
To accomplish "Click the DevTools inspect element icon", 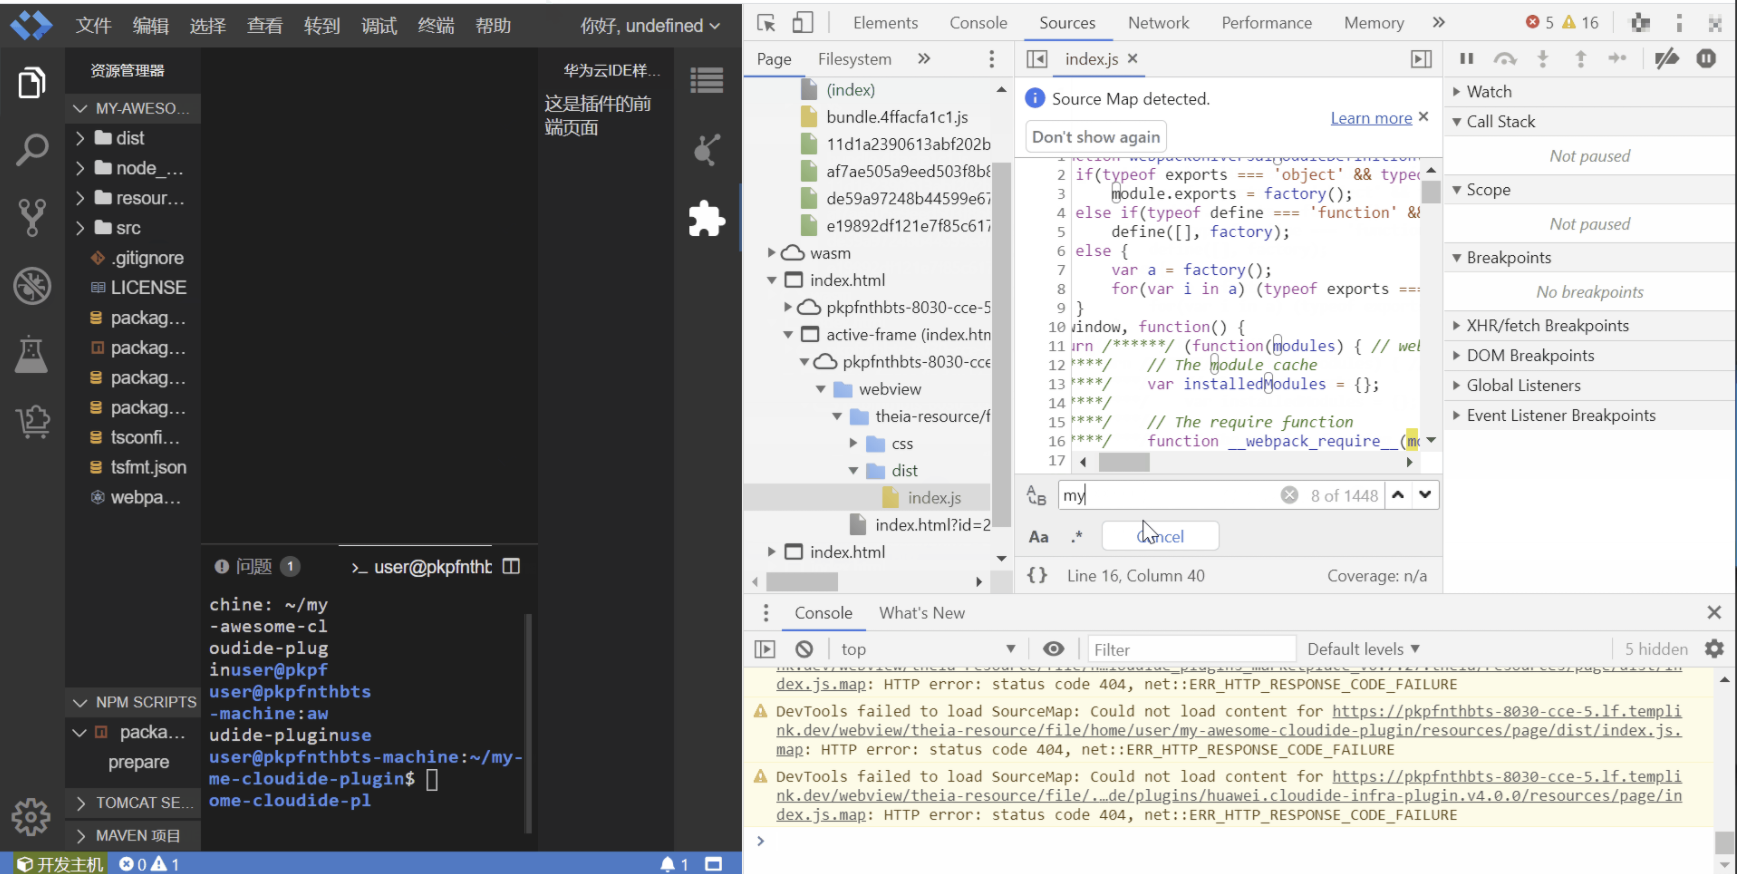I will [766, 23].
